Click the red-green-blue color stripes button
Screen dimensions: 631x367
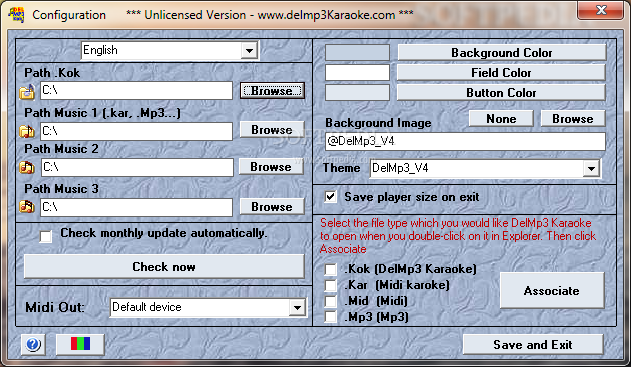tap(80, 344)
